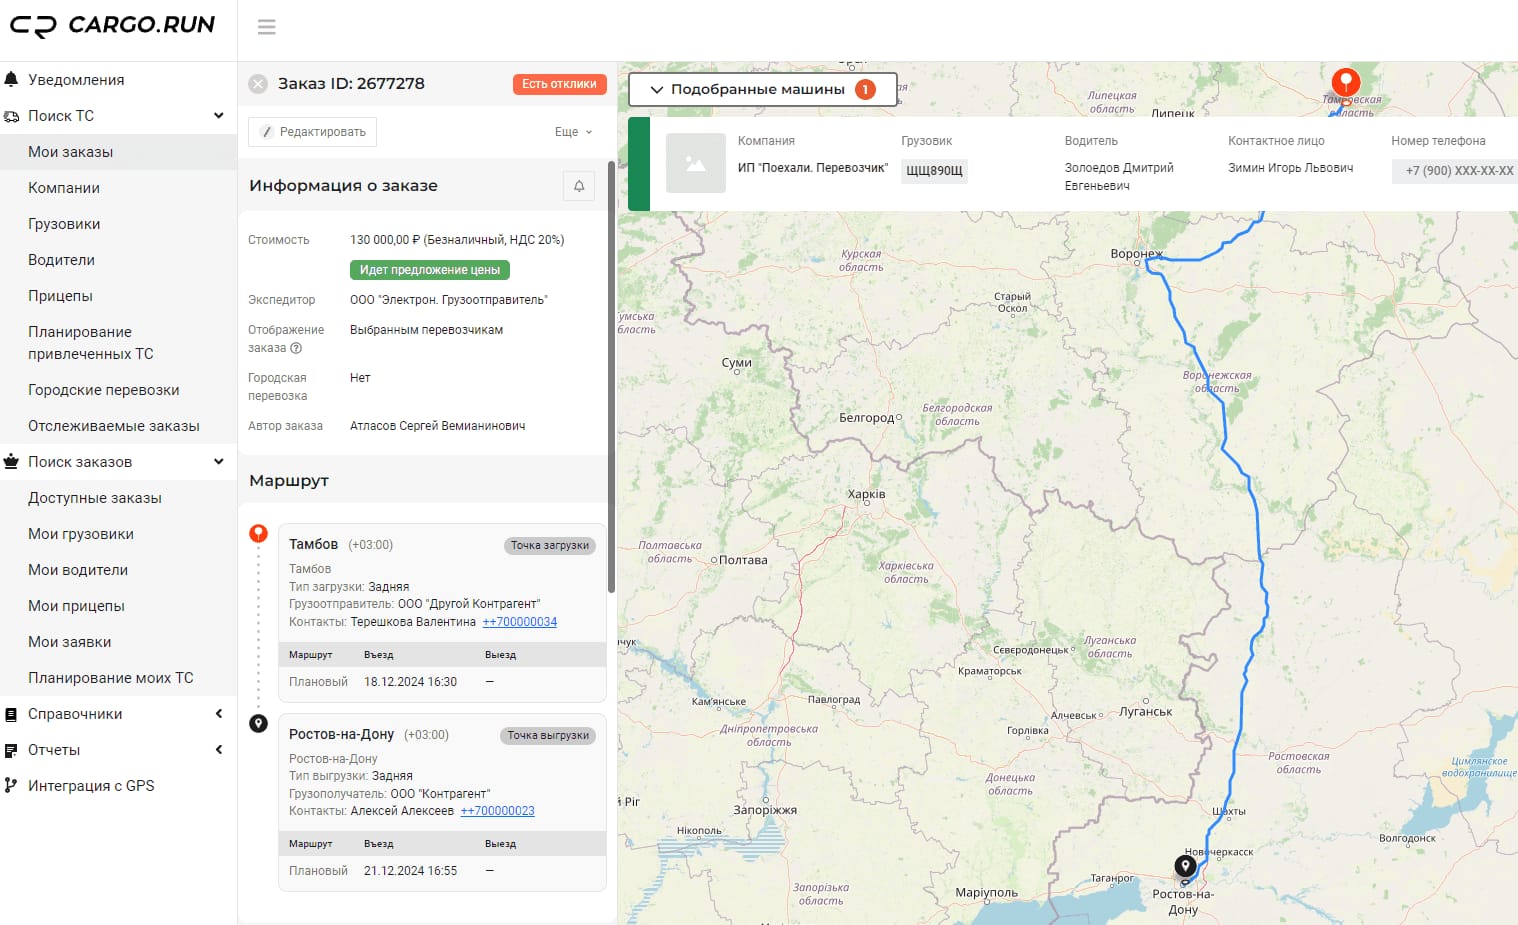Click the price 130 000,00 ₽ value
This screenshot has width=1518, height=925.
[x=457, y=240]
